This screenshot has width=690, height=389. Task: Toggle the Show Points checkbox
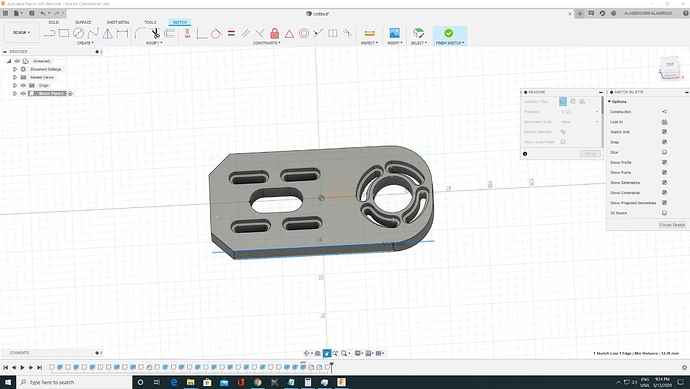tap(664, 172)
